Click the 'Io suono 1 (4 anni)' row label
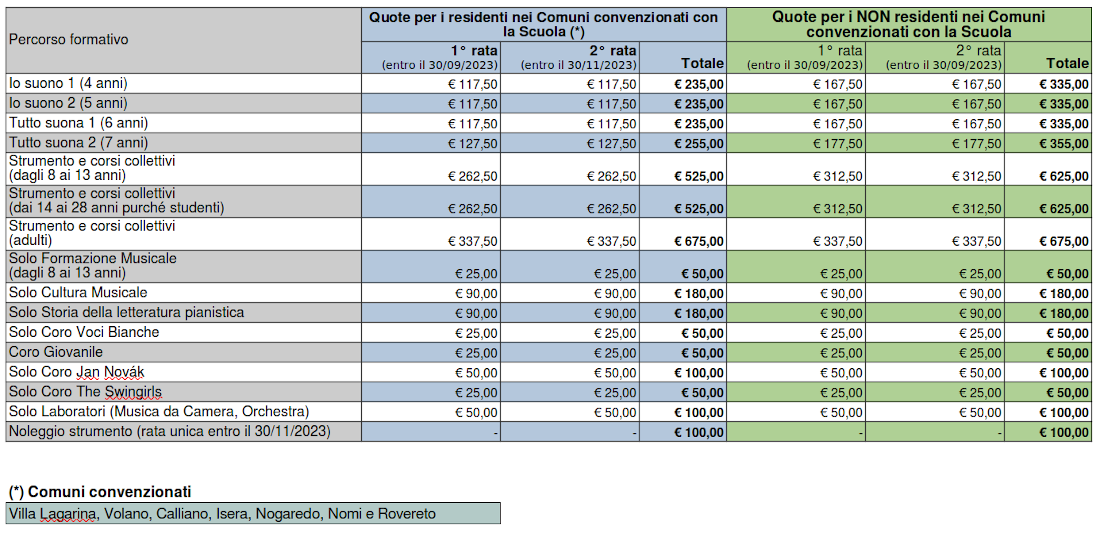Image resolution: width=1100 pixels, height=533 pixels. [x=69, y=83]
